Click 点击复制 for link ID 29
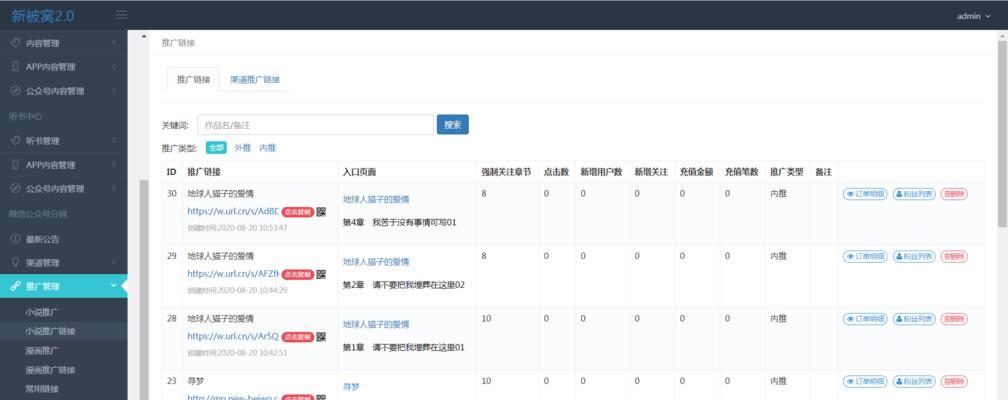The width and height of the screenshot is (1008, 400). (298, 274)
